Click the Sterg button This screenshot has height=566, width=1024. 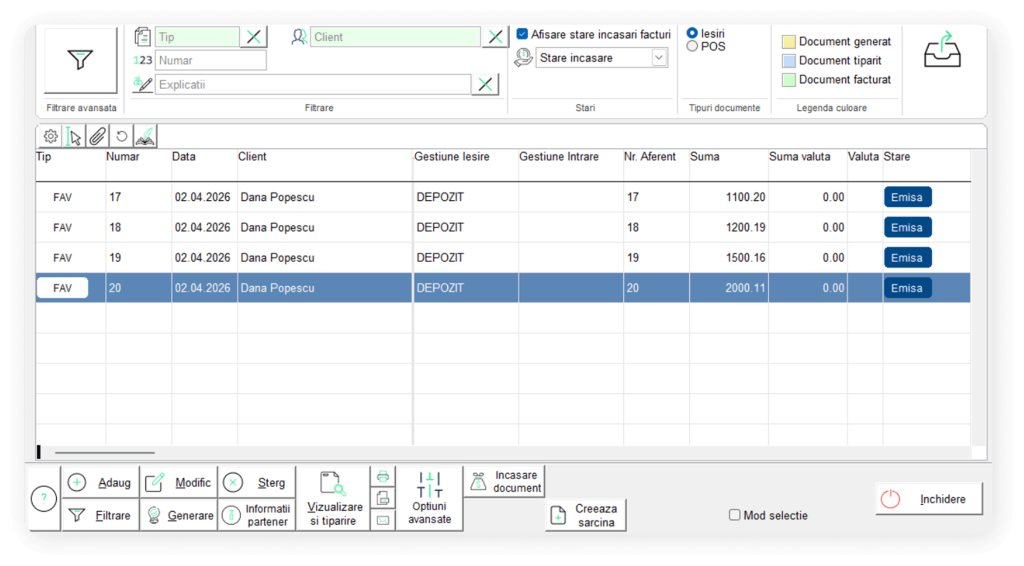click(x=257, y=482)
